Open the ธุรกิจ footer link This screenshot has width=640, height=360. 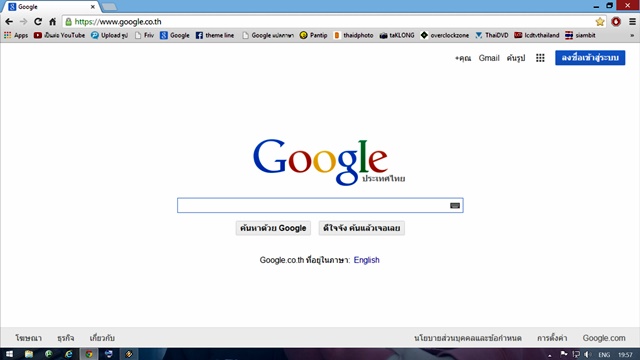tap(66, 338)
